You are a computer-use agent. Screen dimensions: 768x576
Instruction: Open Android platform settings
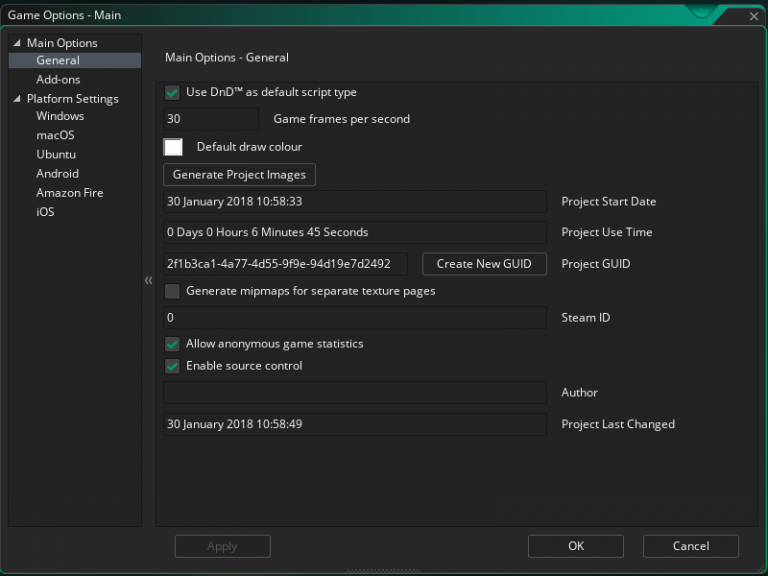pyautogui.click(x=57, y=174)
